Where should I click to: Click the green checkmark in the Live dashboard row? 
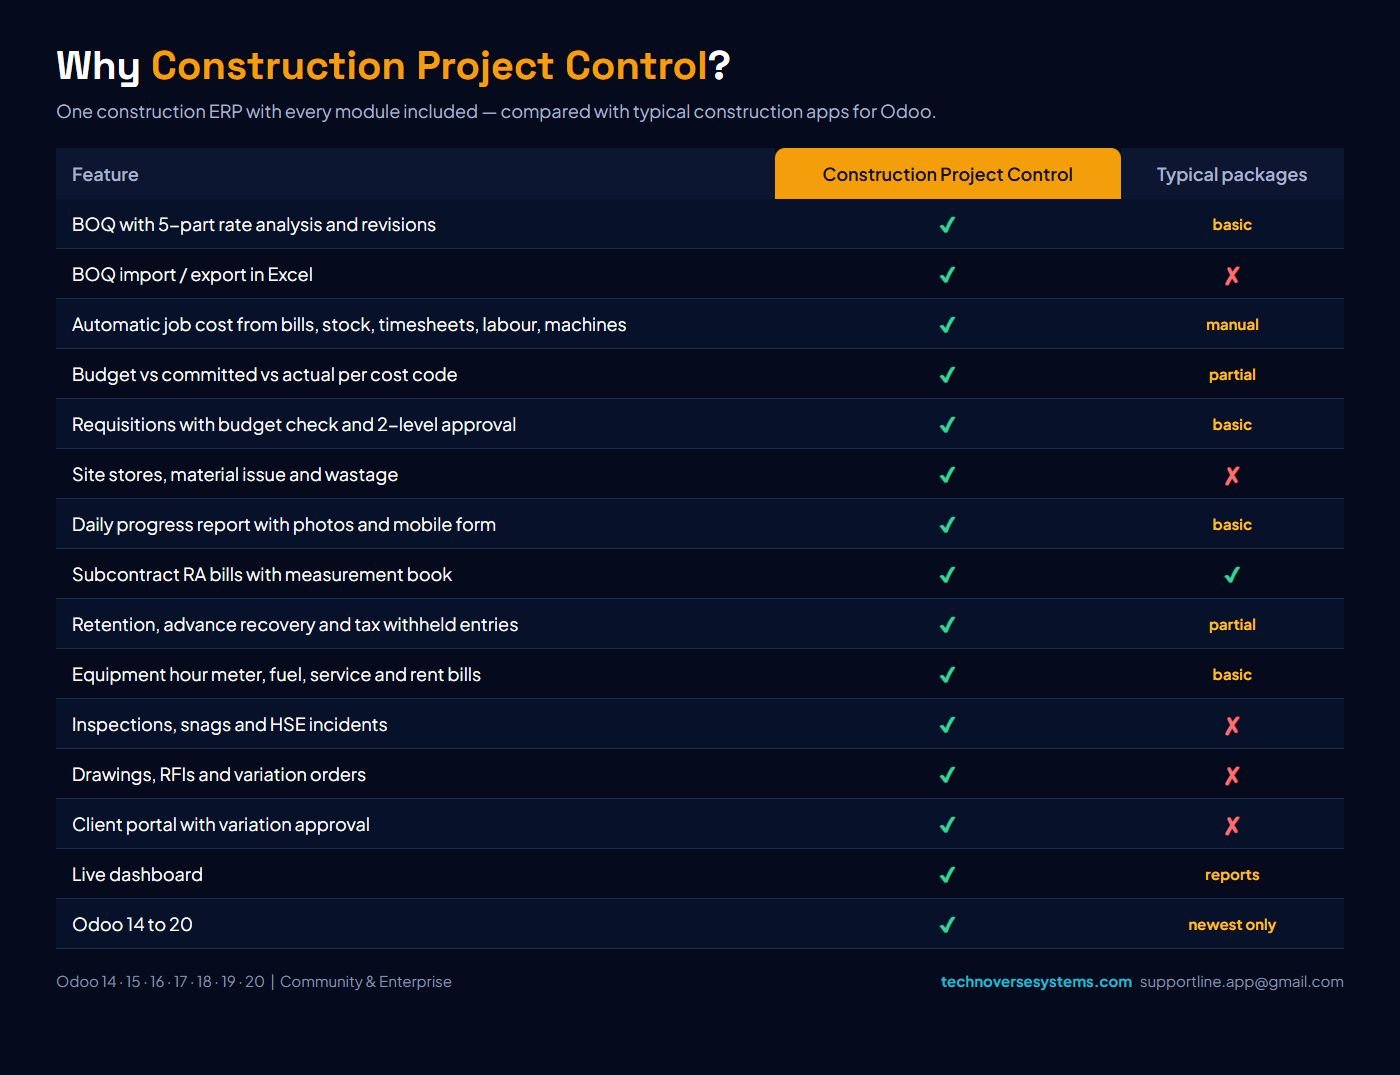[947, 875]
